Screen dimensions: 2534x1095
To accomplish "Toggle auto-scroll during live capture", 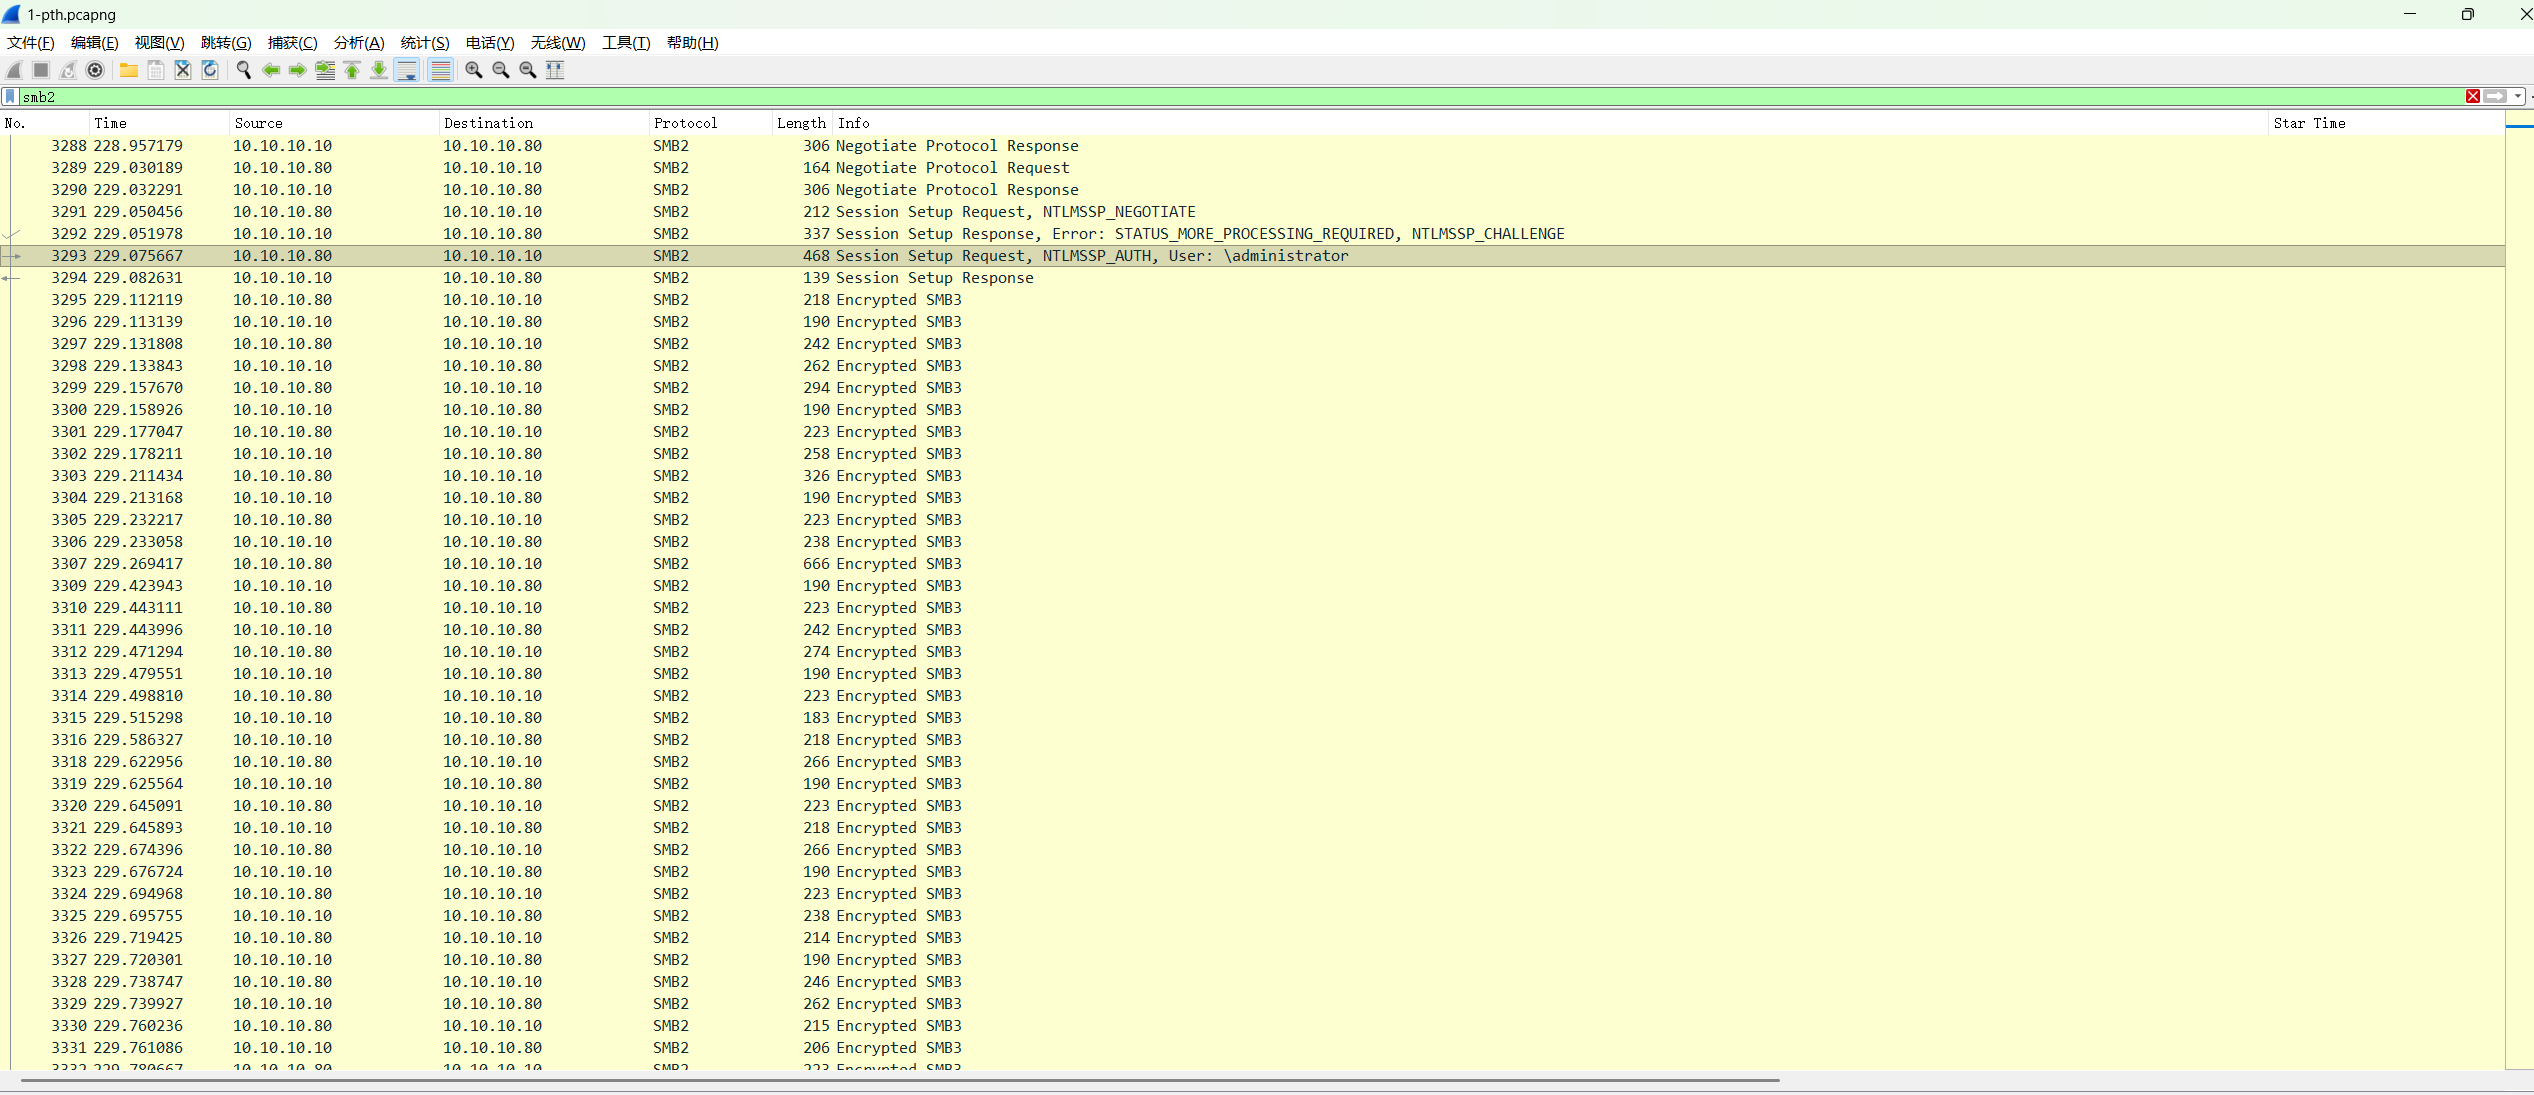I will click(407, 70).
